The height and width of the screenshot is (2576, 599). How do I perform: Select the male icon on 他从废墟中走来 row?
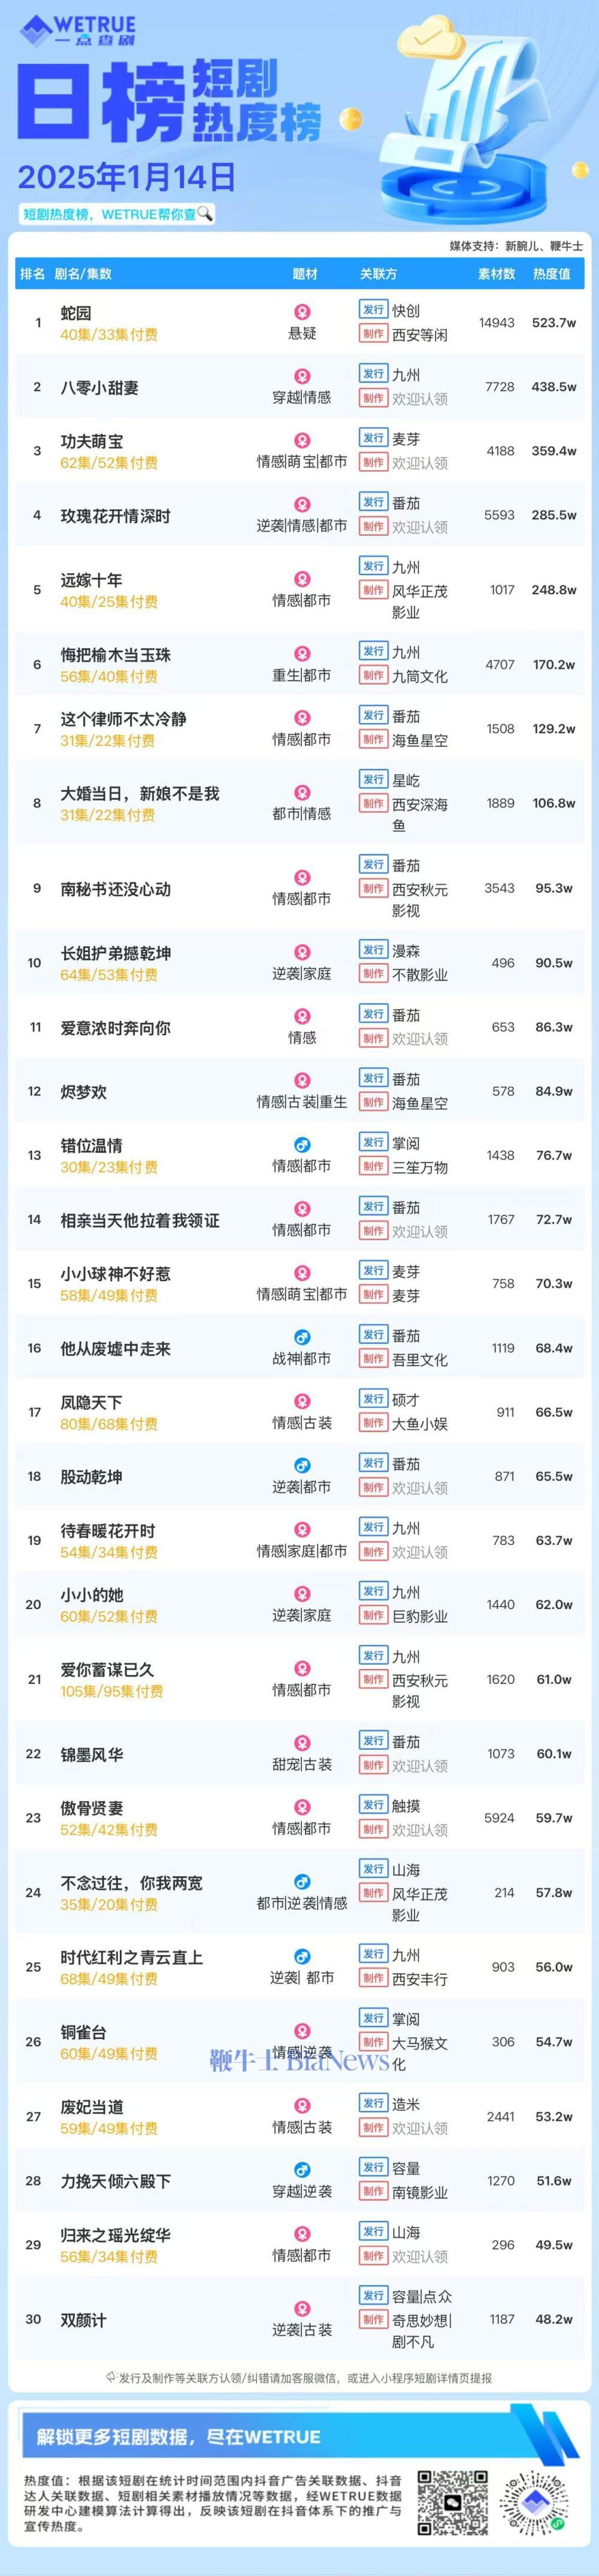(x=302, y=1337)
